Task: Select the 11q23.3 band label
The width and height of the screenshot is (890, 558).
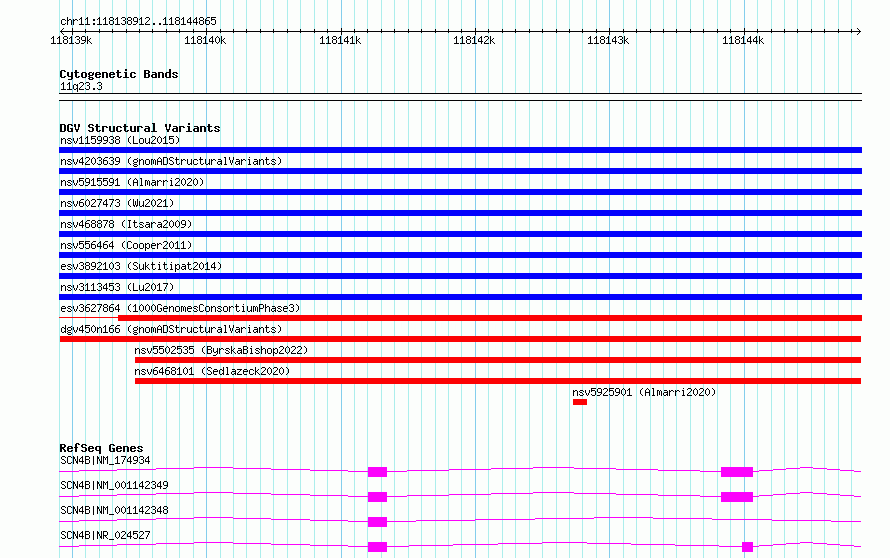Action: [81, 86]
